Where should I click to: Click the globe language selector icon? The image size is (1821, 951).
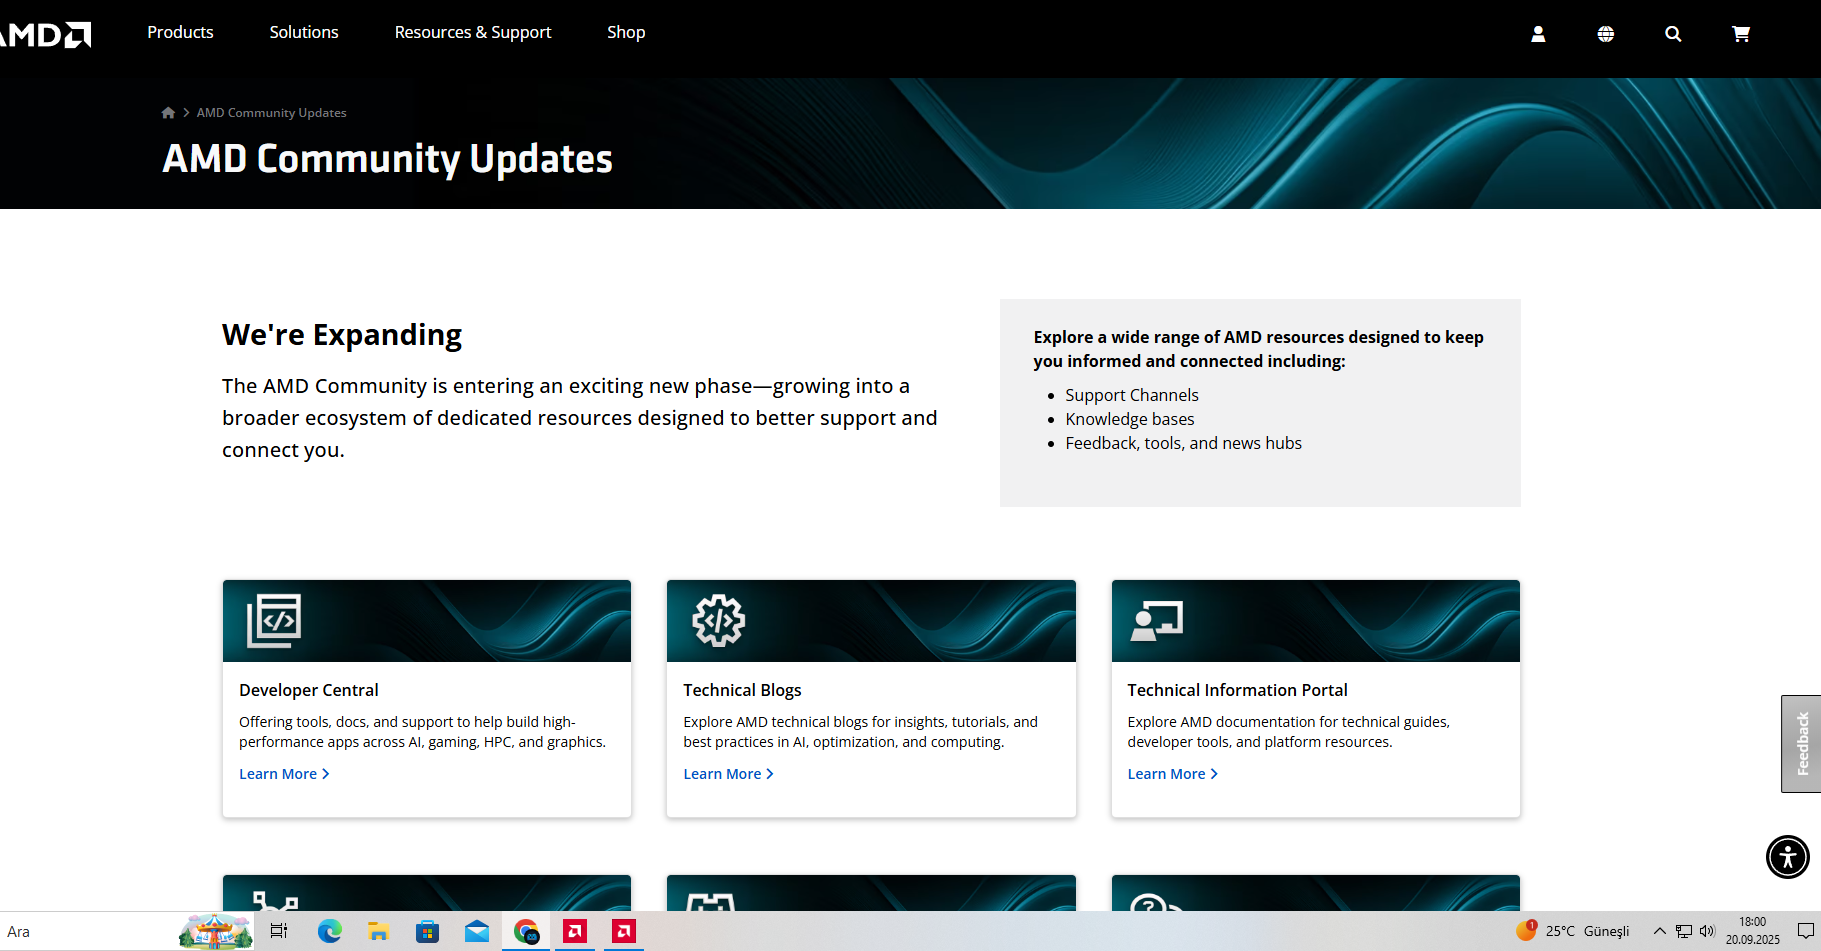pos(1606,34)
